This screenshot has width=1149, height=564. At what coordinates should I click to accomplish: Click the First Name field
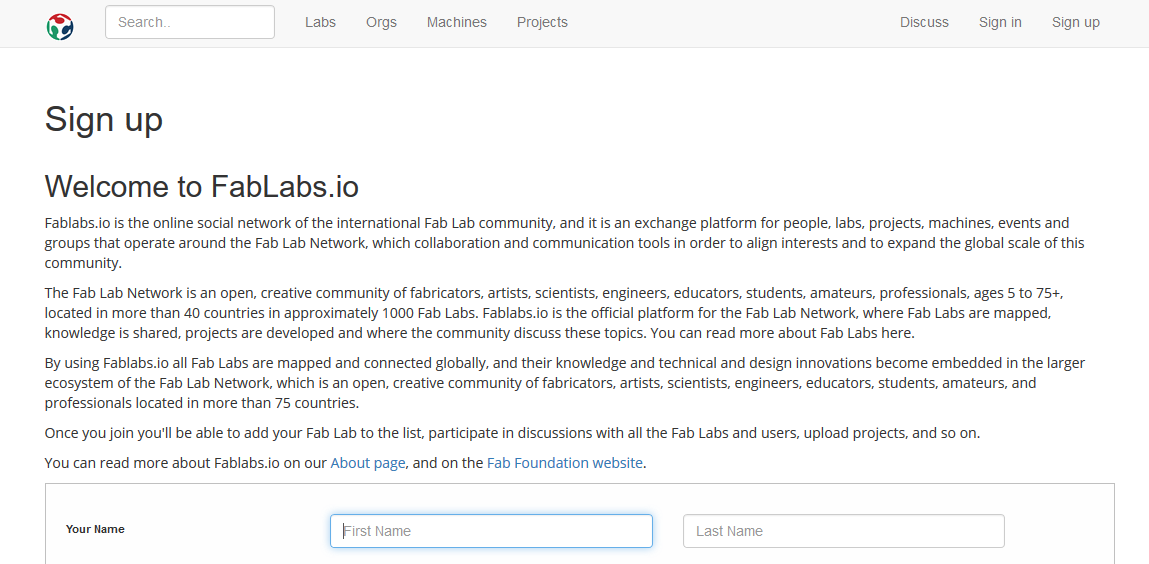[x=491, y=531]
